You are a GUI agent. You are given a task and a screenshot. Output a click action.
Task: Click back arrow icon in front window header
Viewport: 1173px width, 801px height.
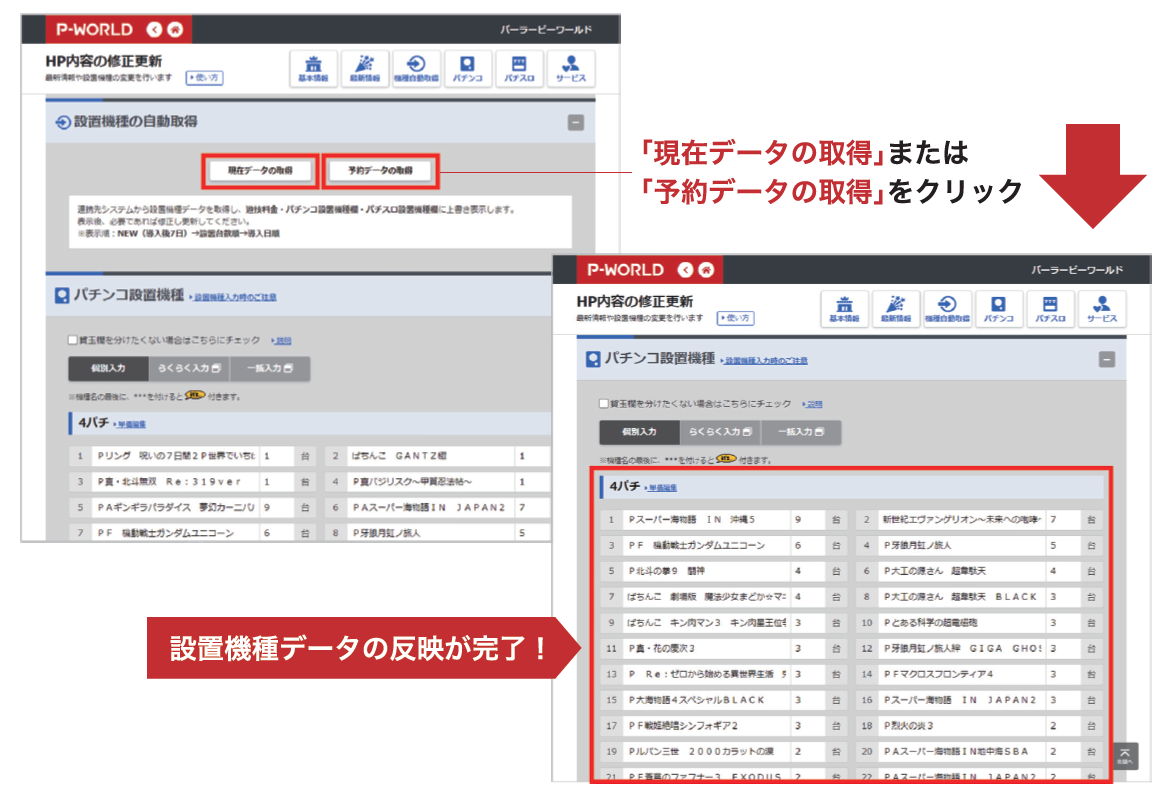(685, 270)
